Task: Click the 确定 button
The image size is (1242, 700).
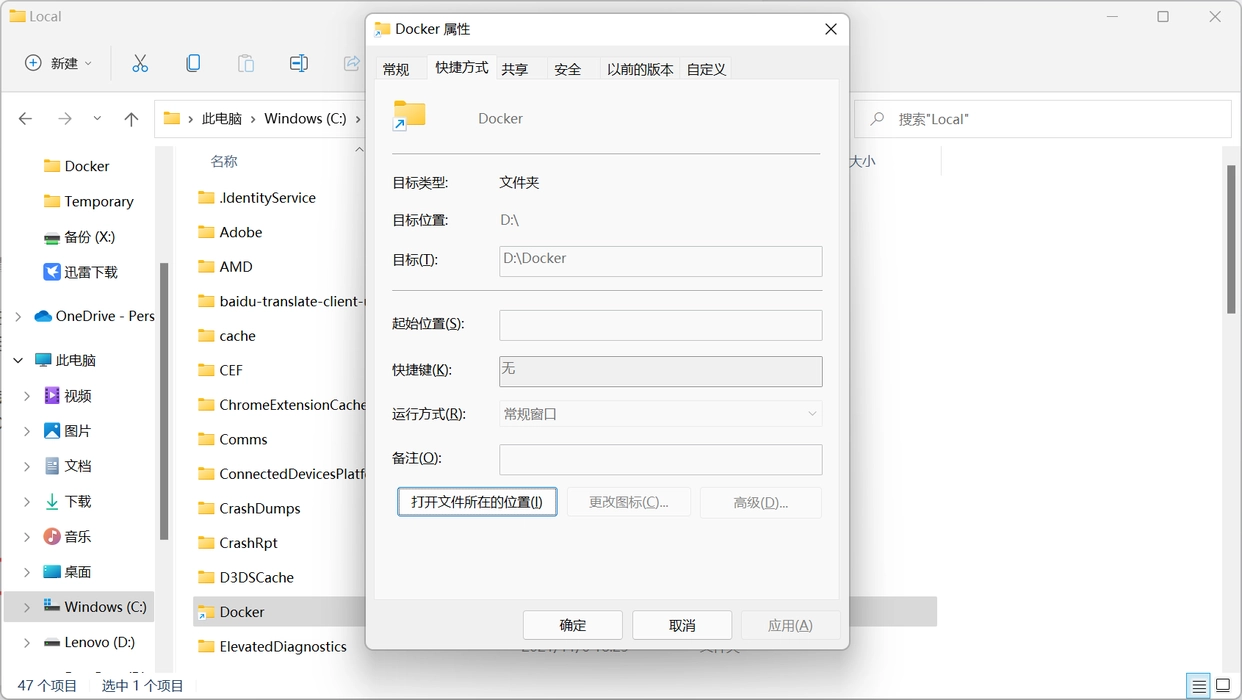Action: pos(573,625)
